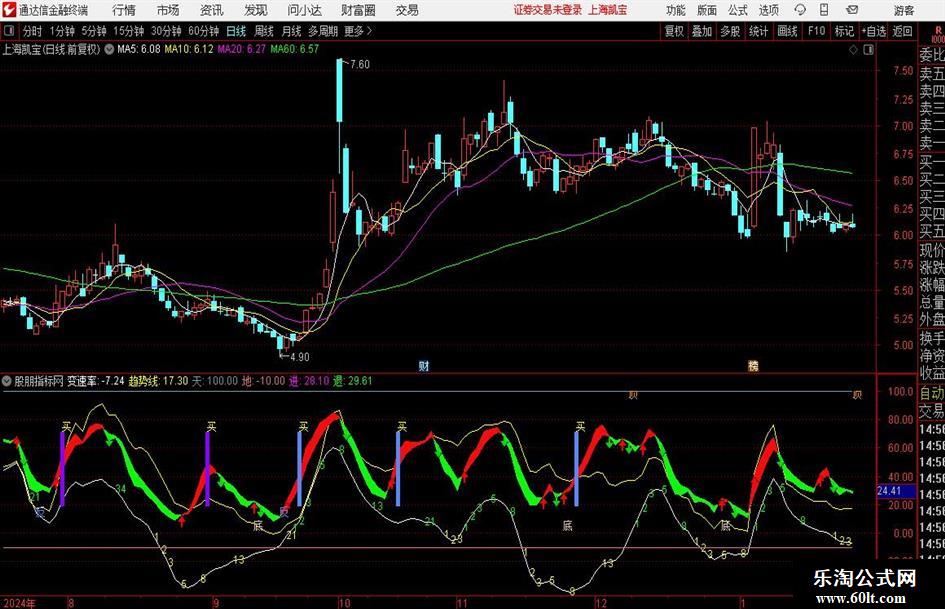
Task: Open the mail envelope icon
Action: (852, 10)
